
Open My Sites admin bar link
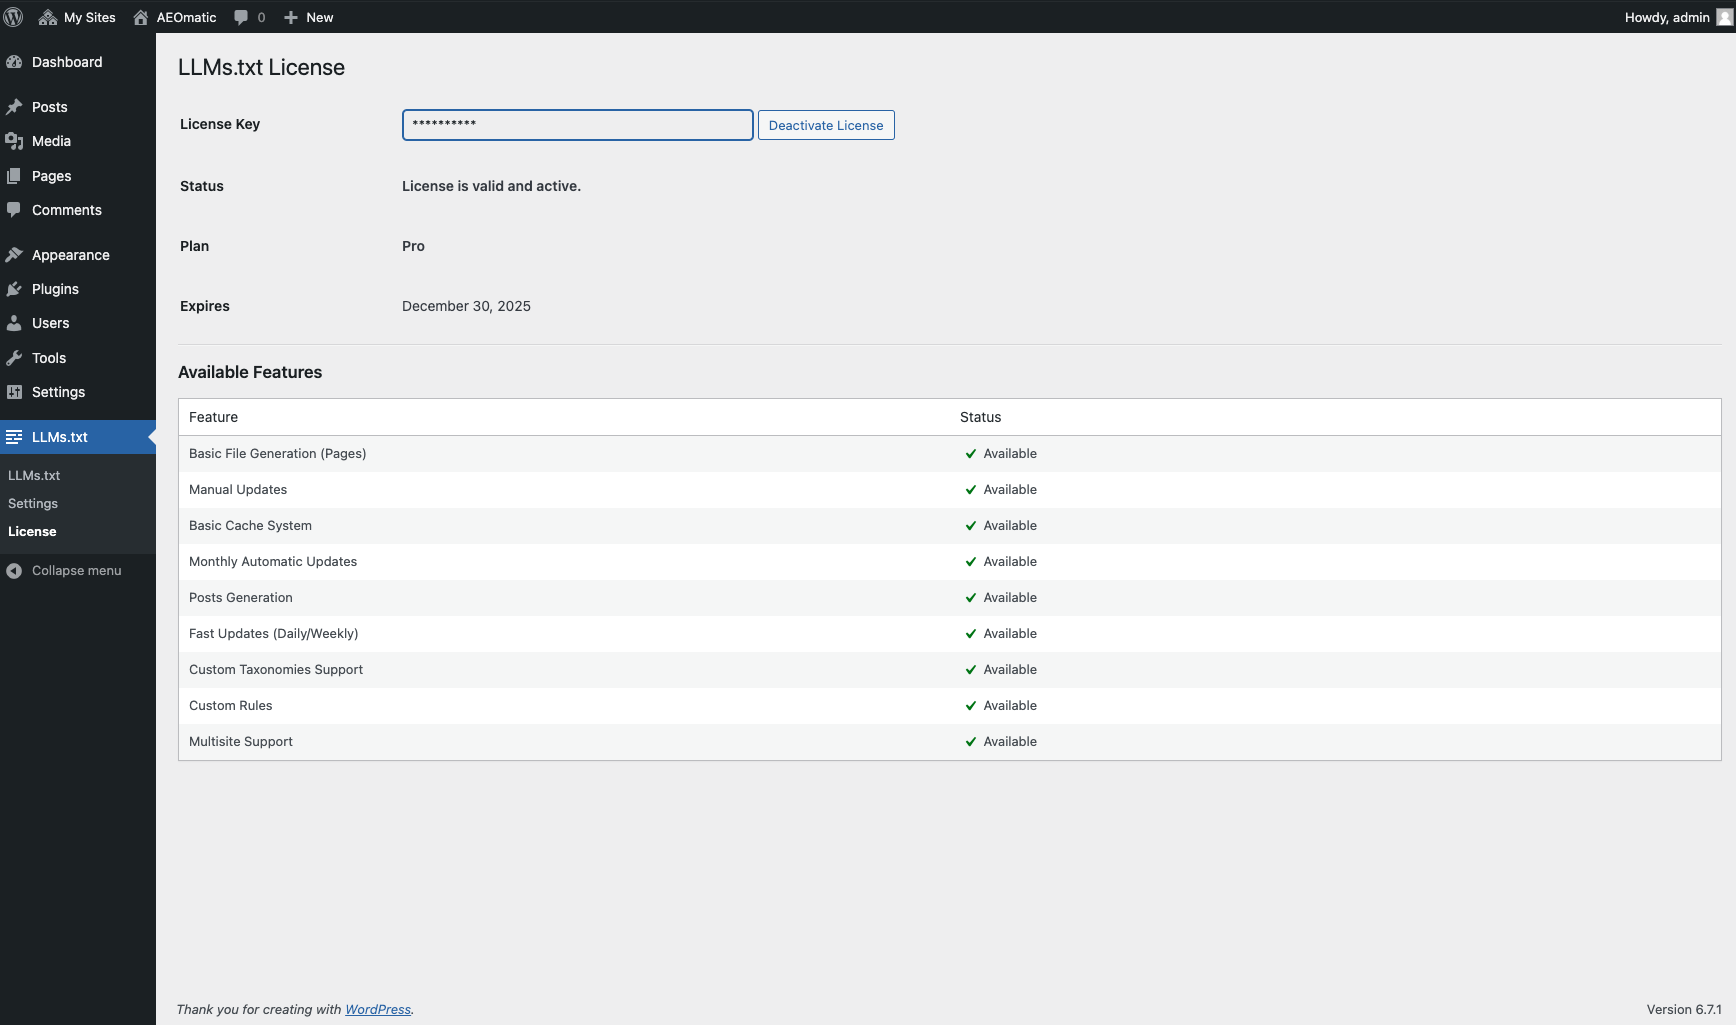(90, 17)
